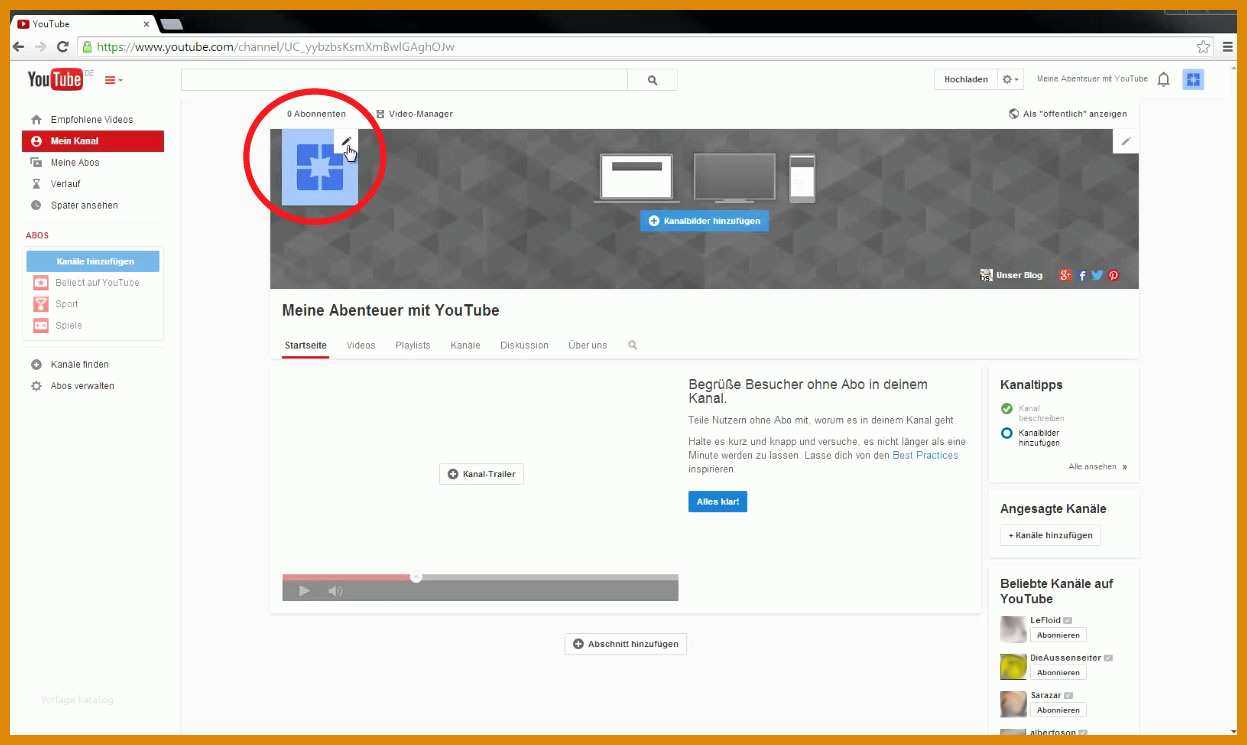Click the Google+ icon on the banner
Viewport: 1247px width, 745px height.
(x=1066, y=275)
